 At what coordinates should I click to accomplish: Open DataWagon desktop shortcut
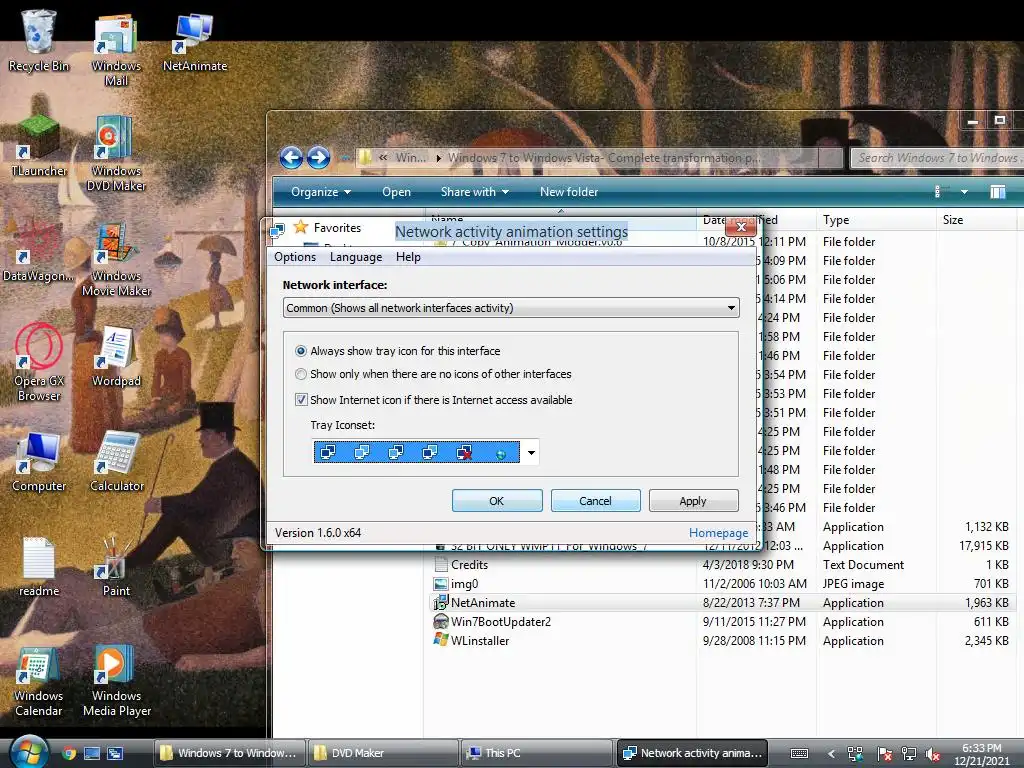tap(39, 251)
